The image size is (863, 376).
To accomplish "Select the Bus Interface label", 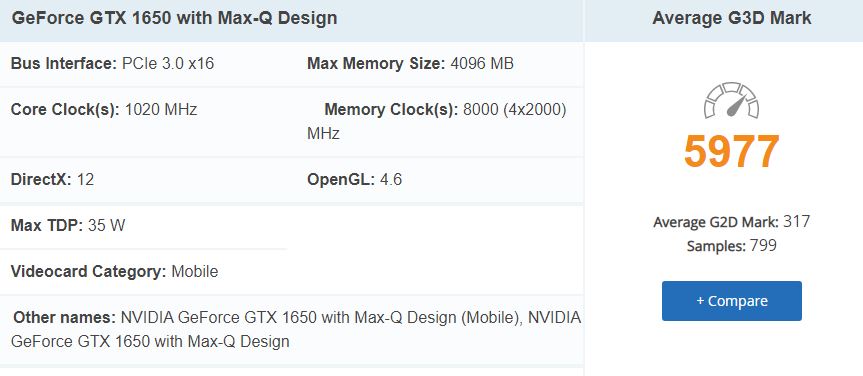I will click(64, 64).
